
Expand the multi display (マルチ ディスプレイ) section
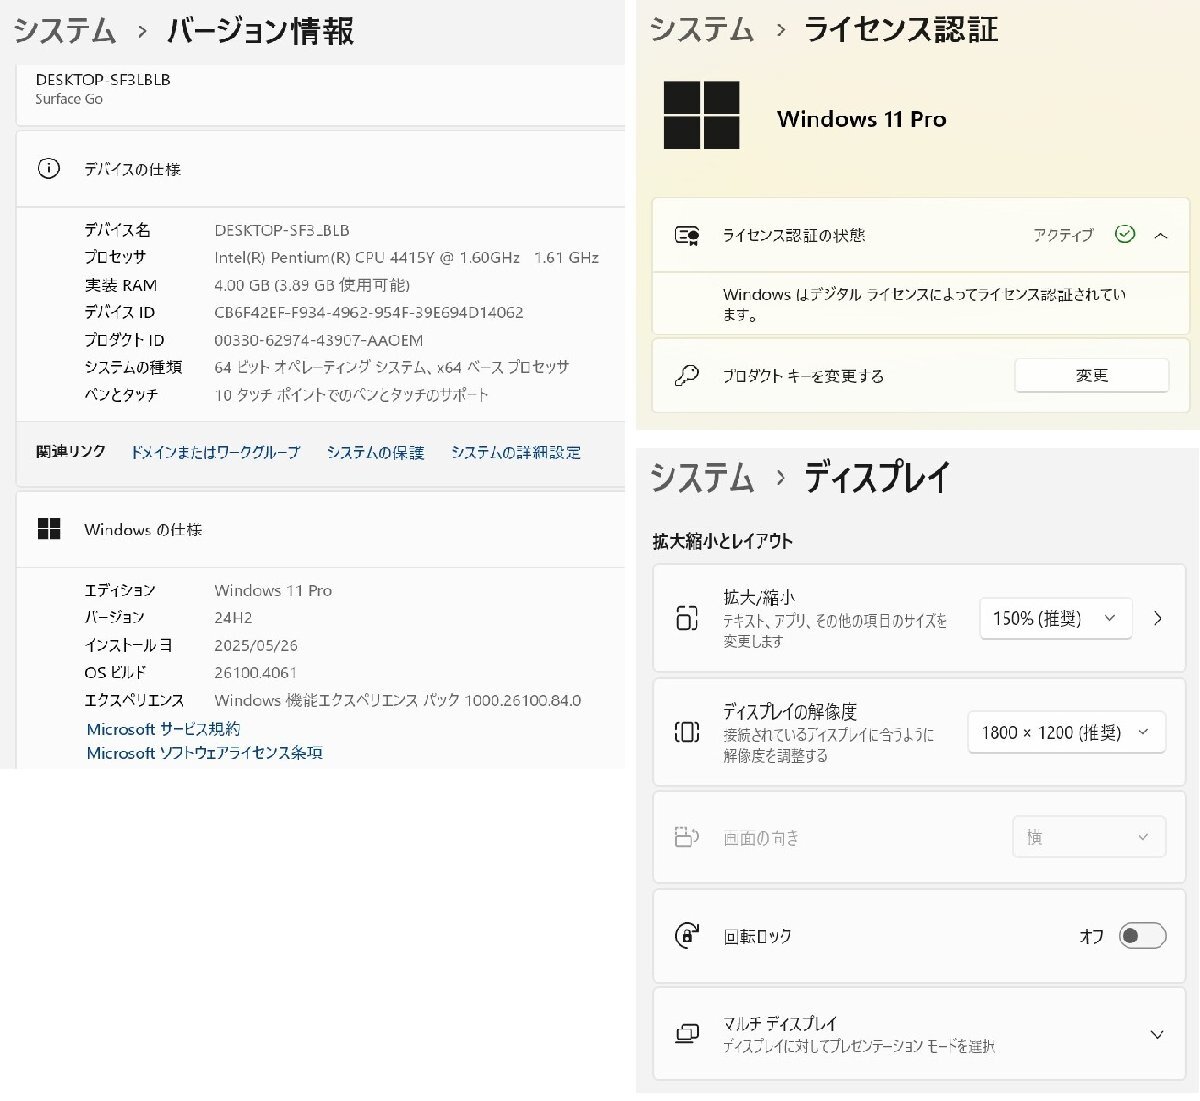pos(1157,1034)
